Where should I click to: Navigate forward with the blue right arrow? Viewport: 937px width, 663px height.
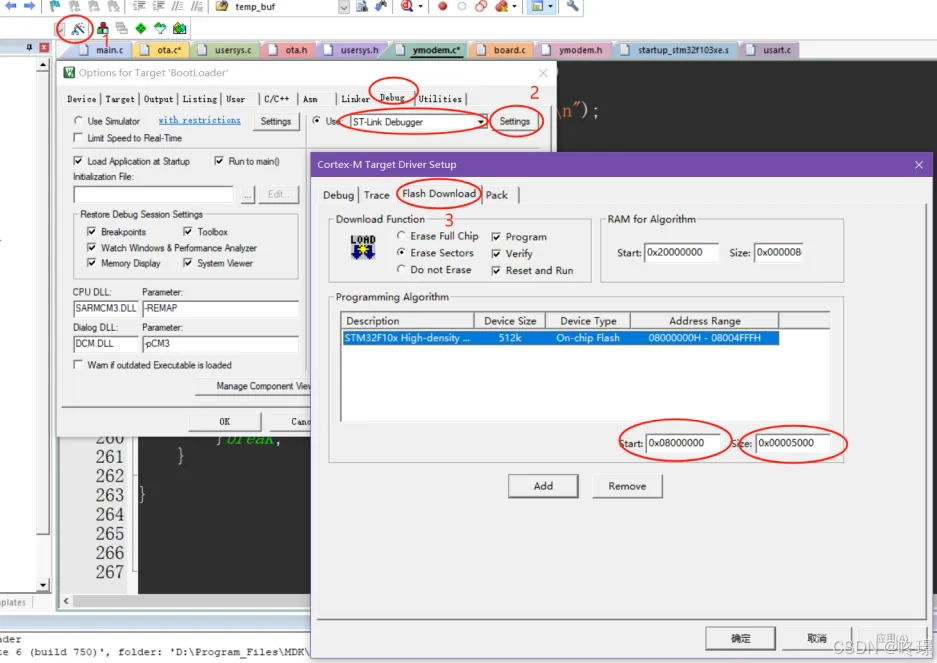29,6
